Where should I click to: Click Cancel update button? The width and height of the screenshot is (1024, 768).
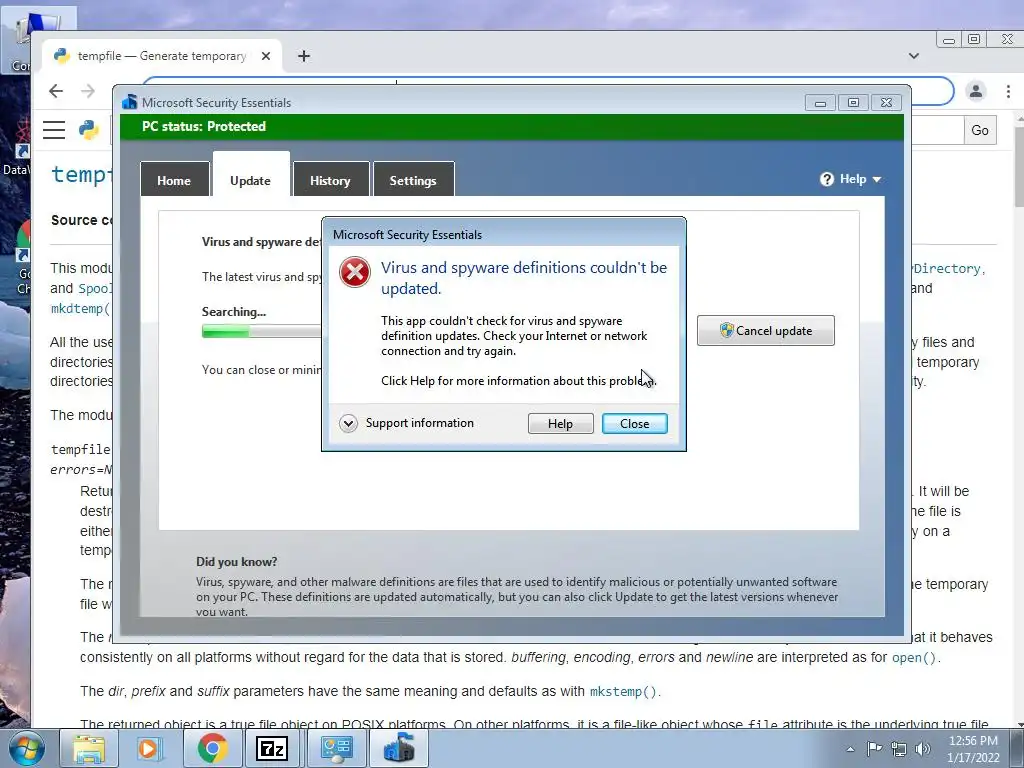(x=765, y=330)
